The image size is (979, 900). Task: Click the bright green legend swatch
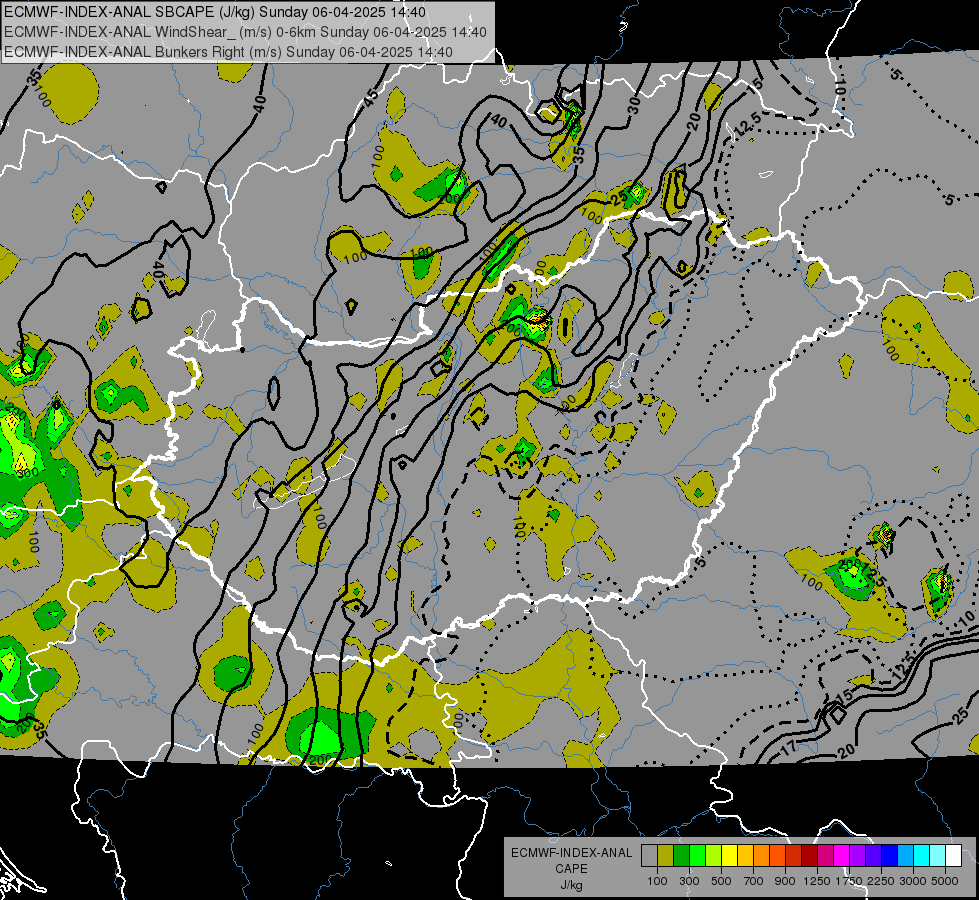[x=697, y=856]
